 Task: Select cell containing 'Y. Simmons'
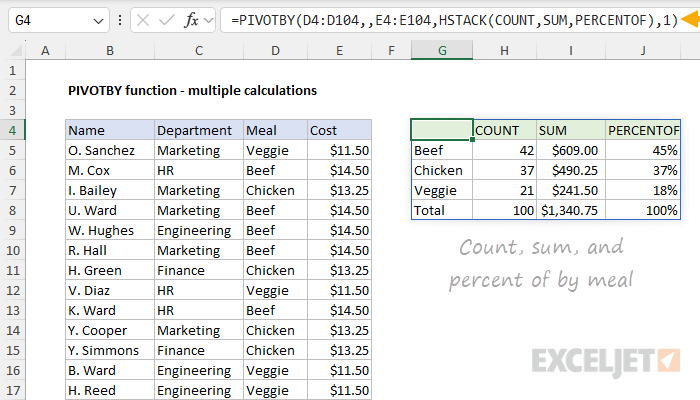coord(110,350)
